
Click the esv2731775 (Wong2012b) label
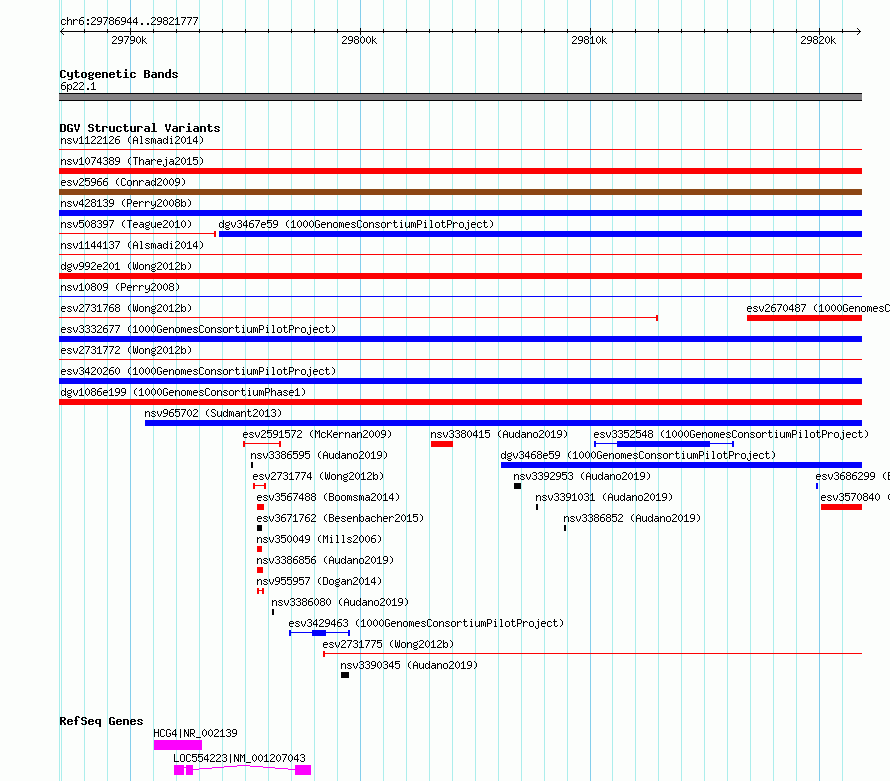click(388, 644)
